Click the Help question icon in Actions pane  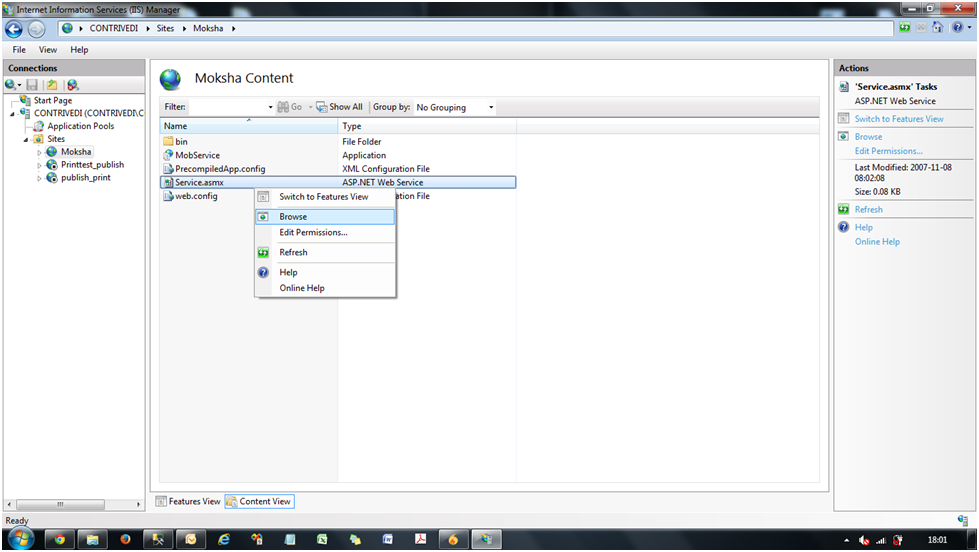click(x=844, y=227)
